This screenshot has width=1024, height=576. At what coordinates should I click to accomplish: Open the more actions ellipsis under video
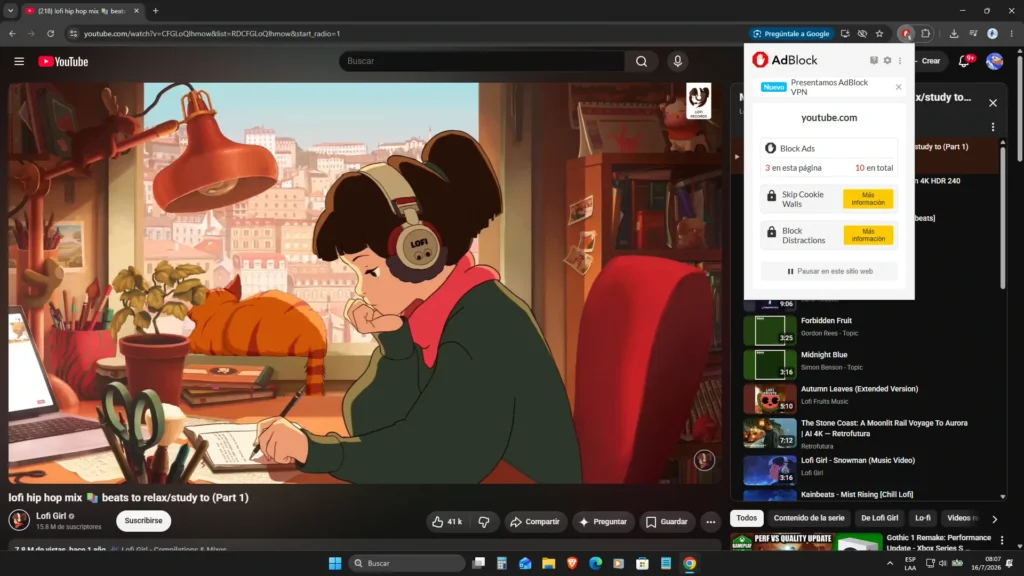click(711, 521)
